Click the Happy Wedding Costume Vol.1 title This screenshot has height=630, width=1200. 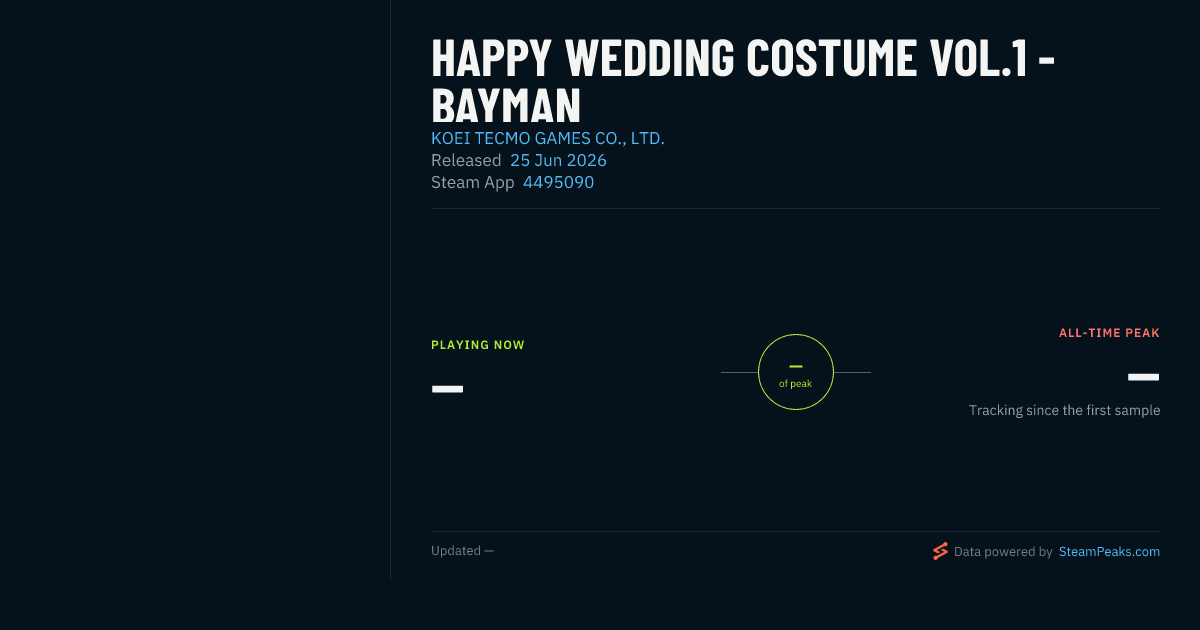click(x=743, y=81)
